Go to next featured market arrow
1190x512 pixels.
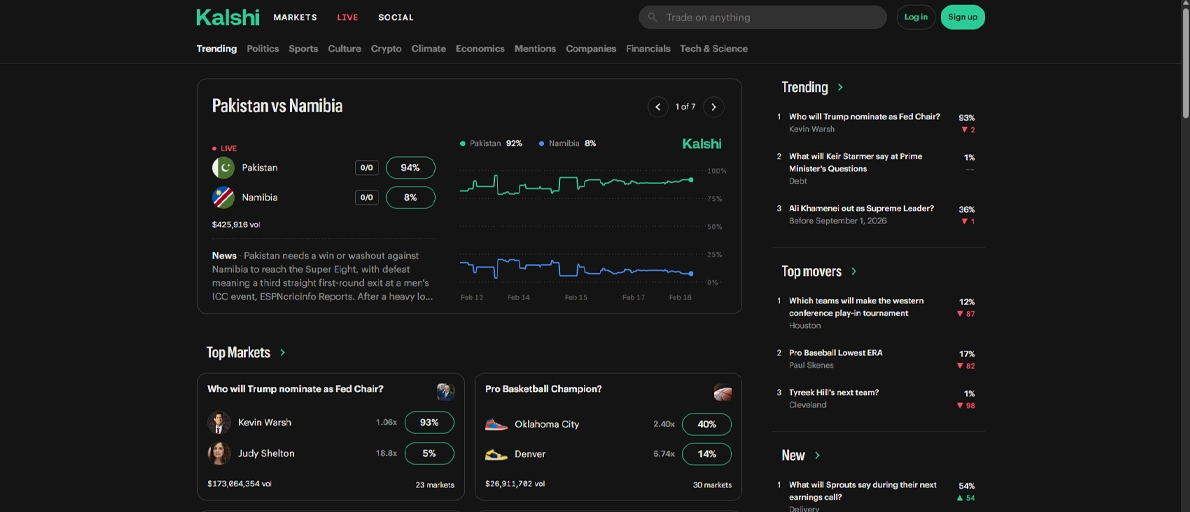tap(713, 107)
